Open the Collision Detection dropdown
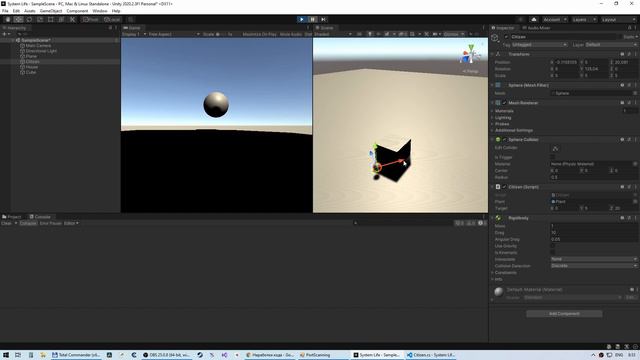The width and height of the screenshot is (640, 360). (594, 266)
